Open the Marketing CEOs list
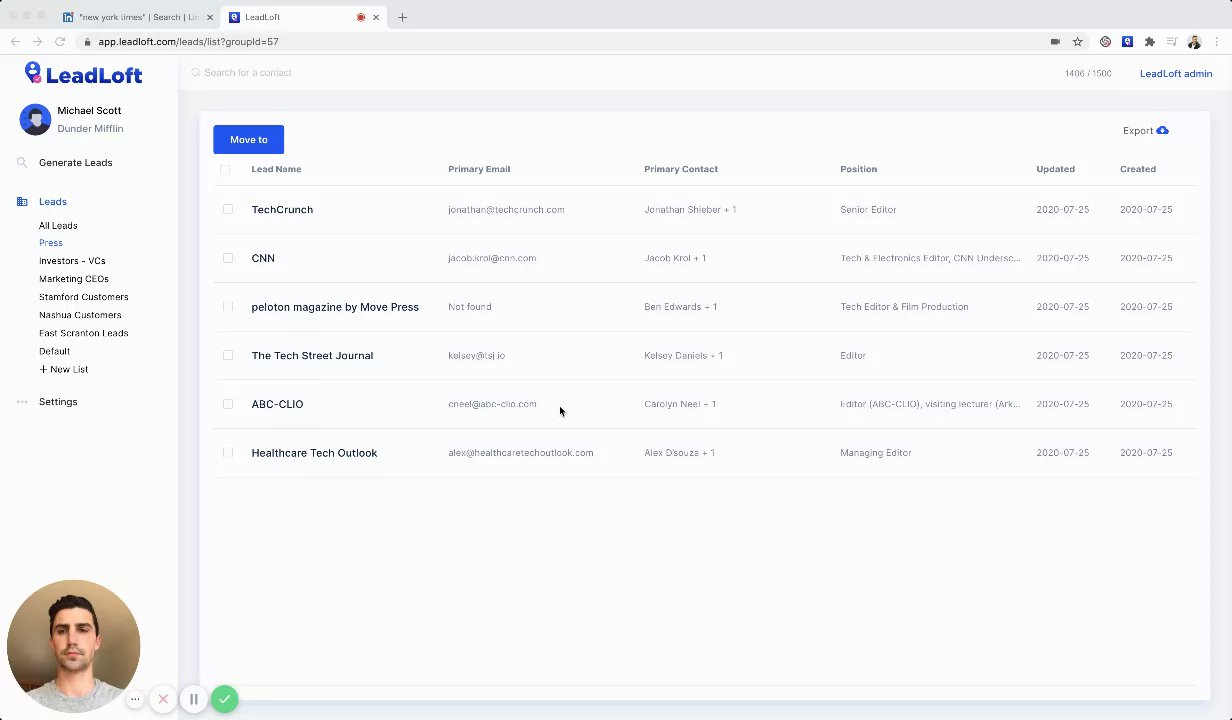Screen dimensions: 1232x720 click(74, 279)
